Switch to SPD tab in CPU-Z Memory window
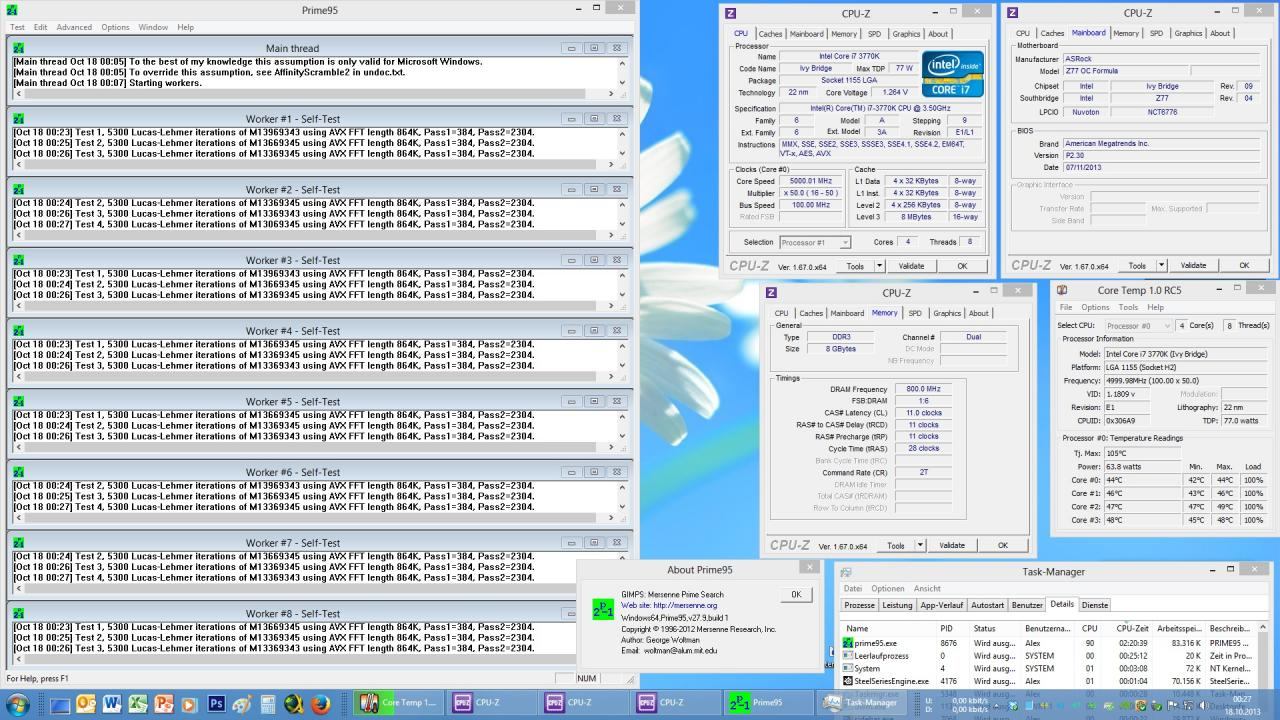1280x720 pixels. [915, 313]
